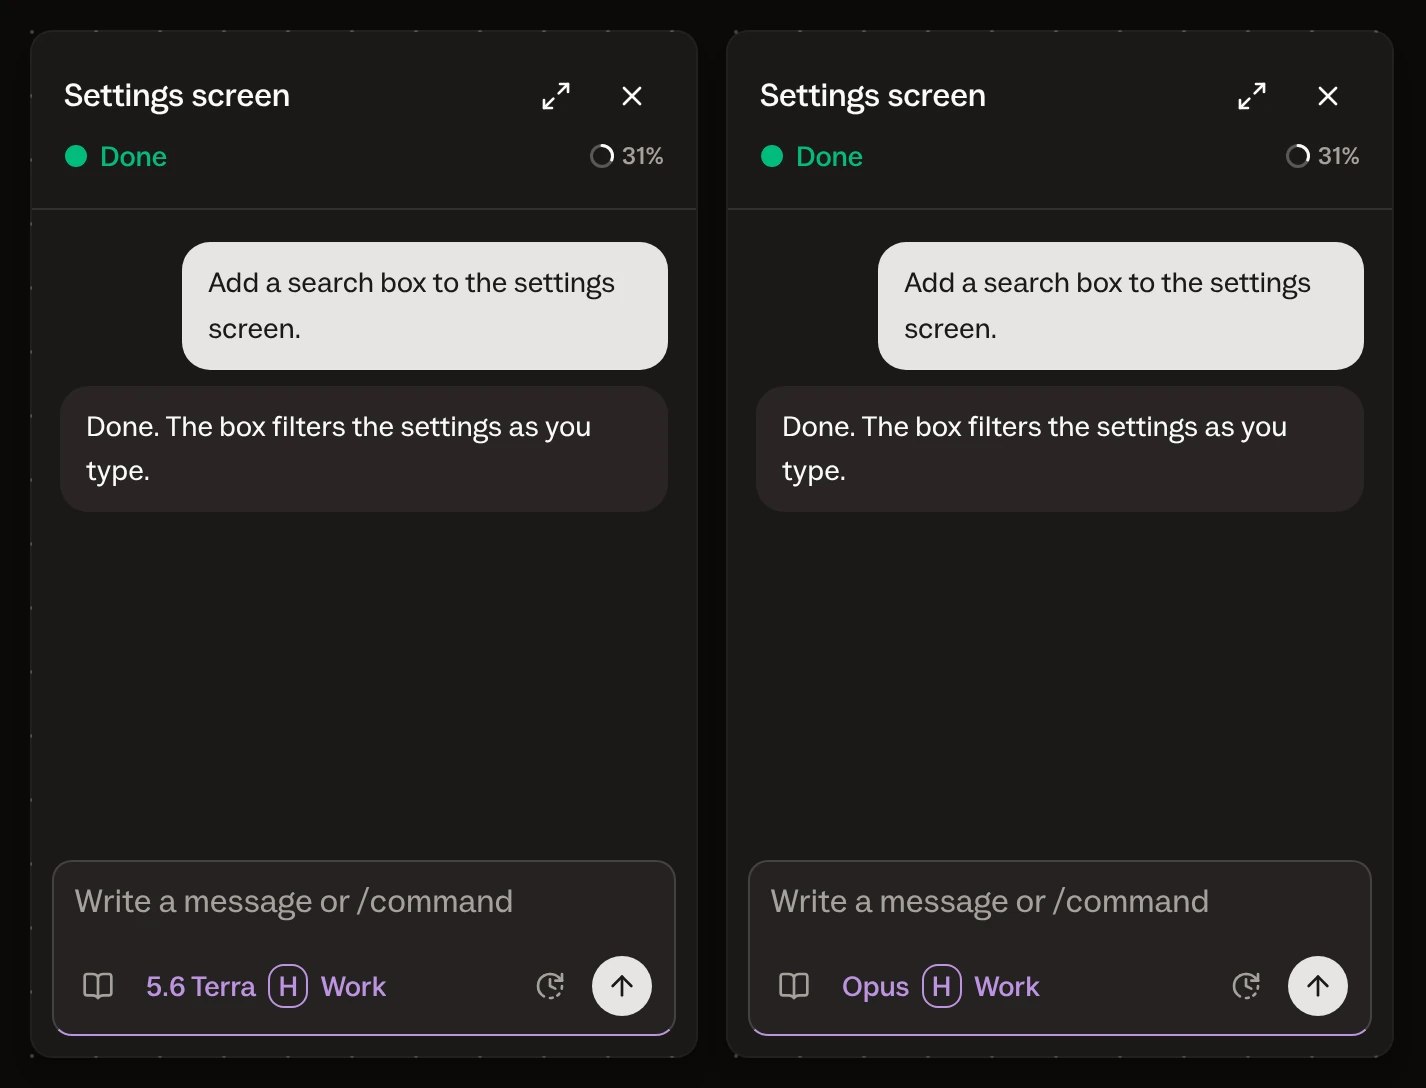
Task: Click the green Done status in the Opus panel
Action: [x=812, y=157]
